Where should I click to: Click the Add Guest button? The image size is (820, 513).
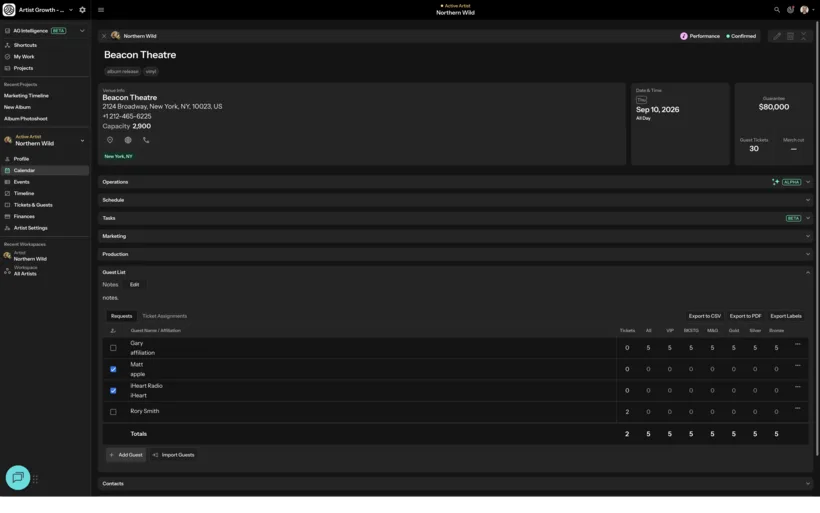[126, 455]
